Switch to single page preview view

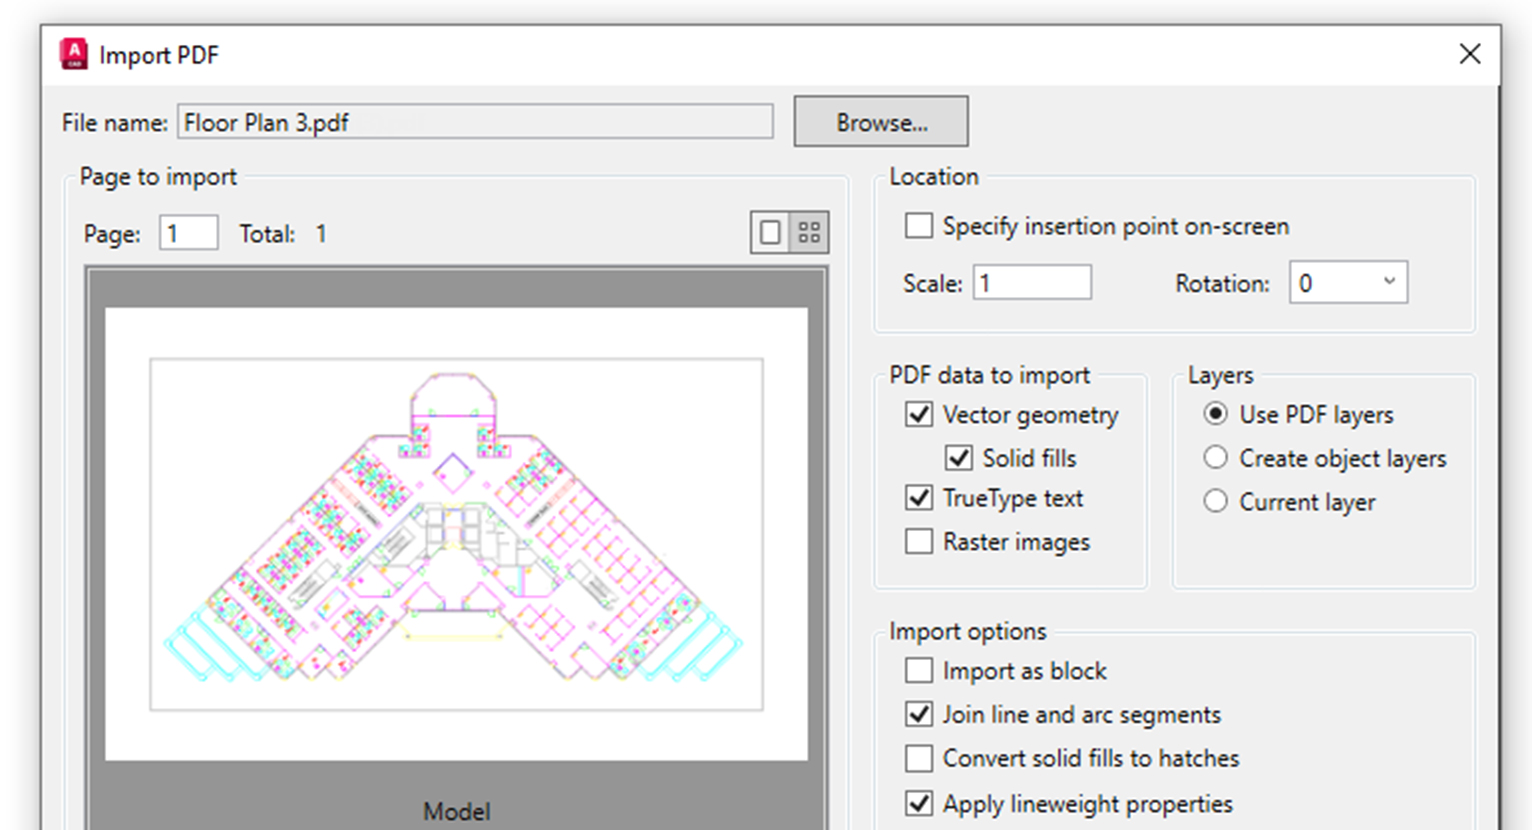(x=770, y=233)
